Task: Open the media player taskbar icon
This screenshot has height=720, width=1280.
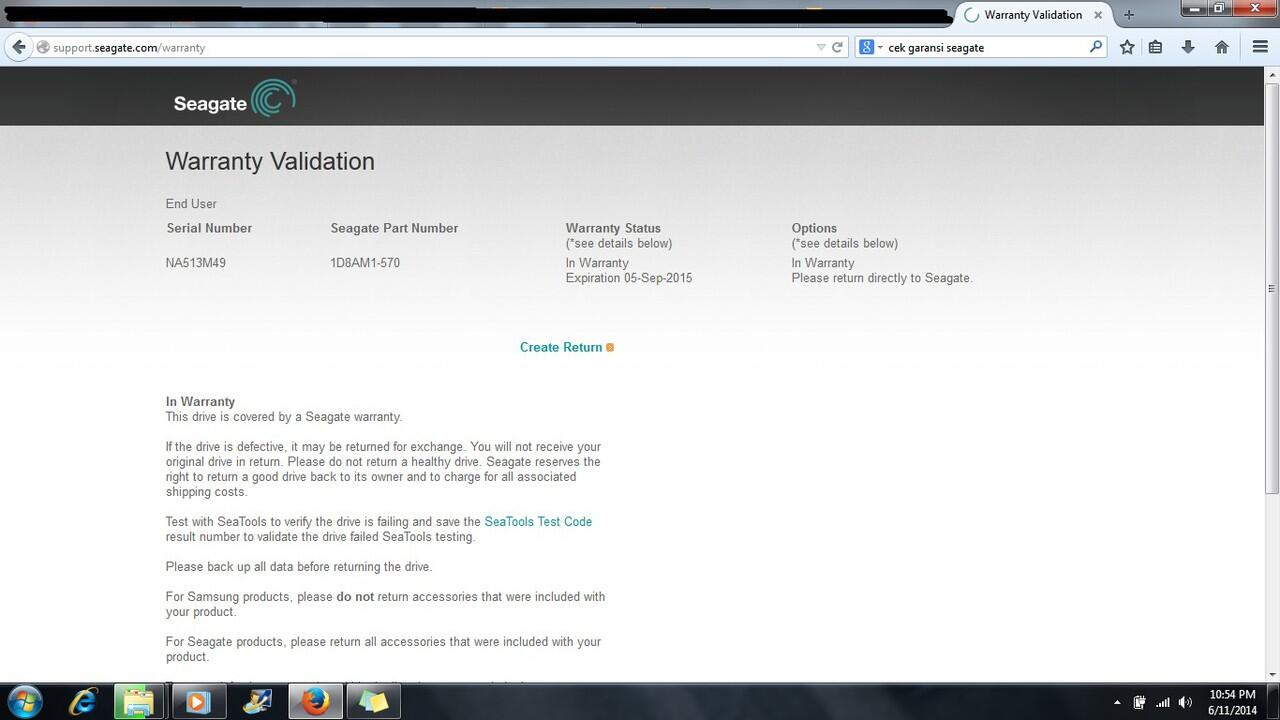Action: [197, 702]
